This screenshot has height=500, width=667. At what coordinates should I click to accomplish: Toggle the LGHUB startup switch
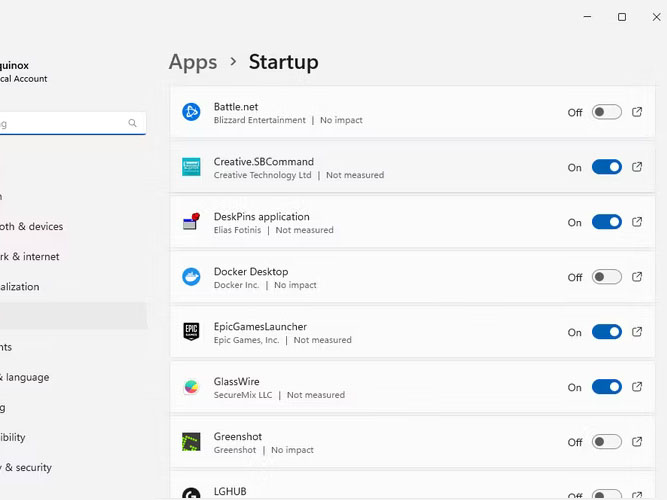[607, 495]
